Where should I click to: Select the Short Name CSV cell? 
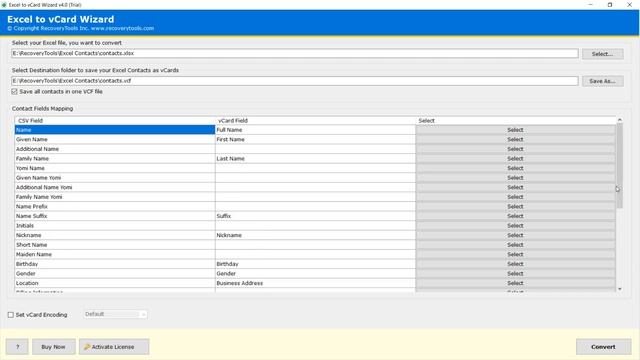point(115,245)
